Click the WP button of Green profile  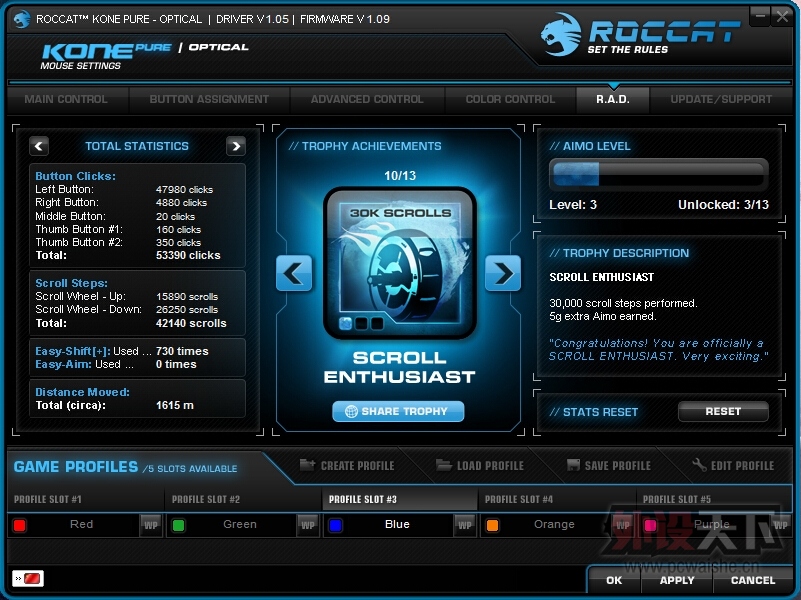point(308,525)
